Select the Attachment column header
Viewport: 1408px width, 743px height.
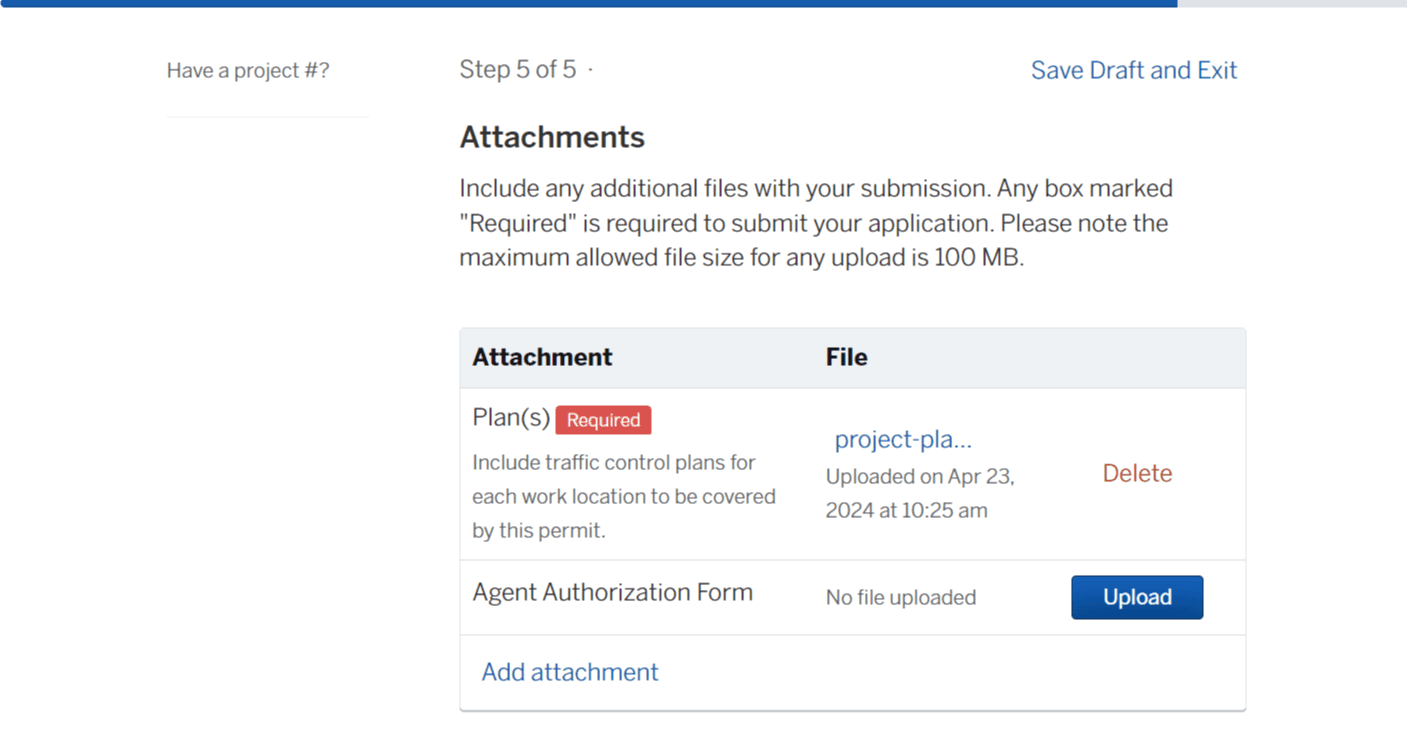(542, 357)
